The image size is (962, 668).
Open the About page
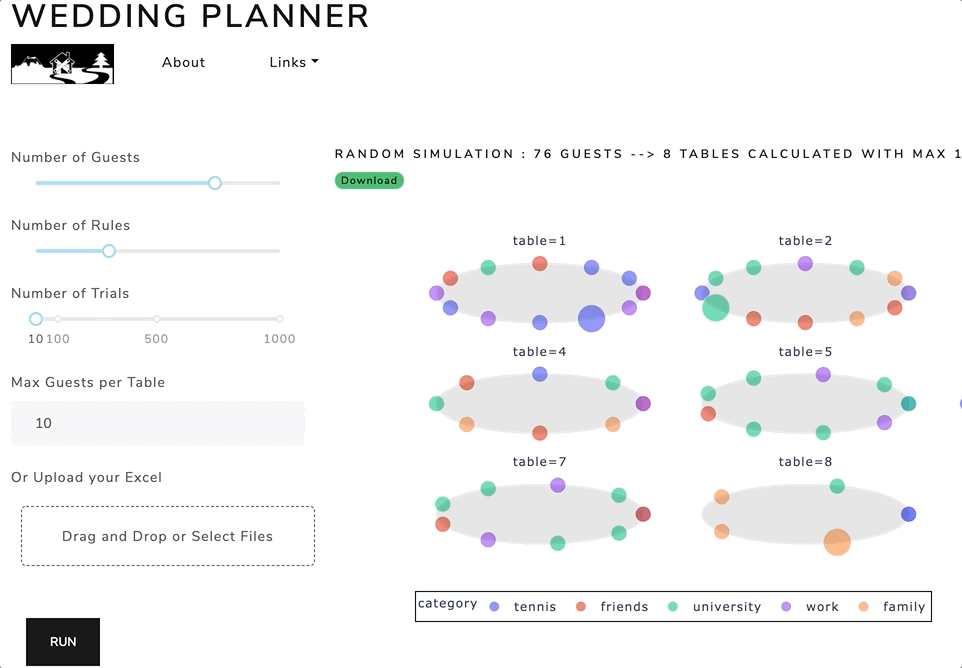coord(183,62)
